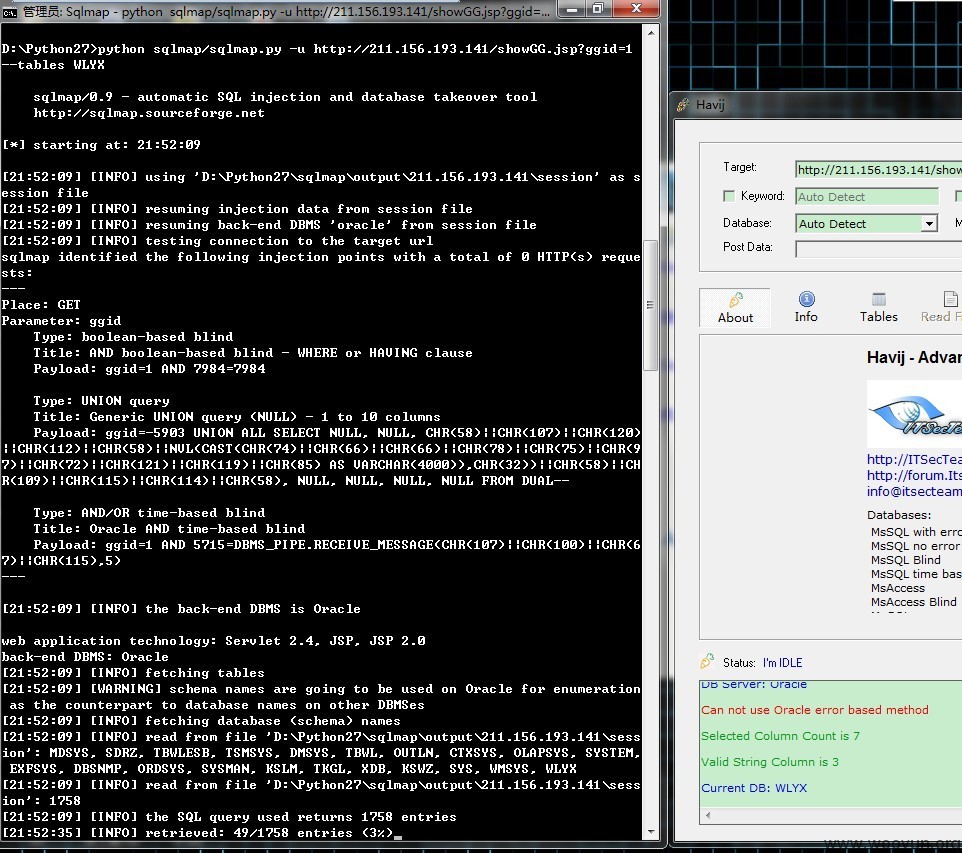Click the Keyword Auto Detect input field

coord(867,196)
